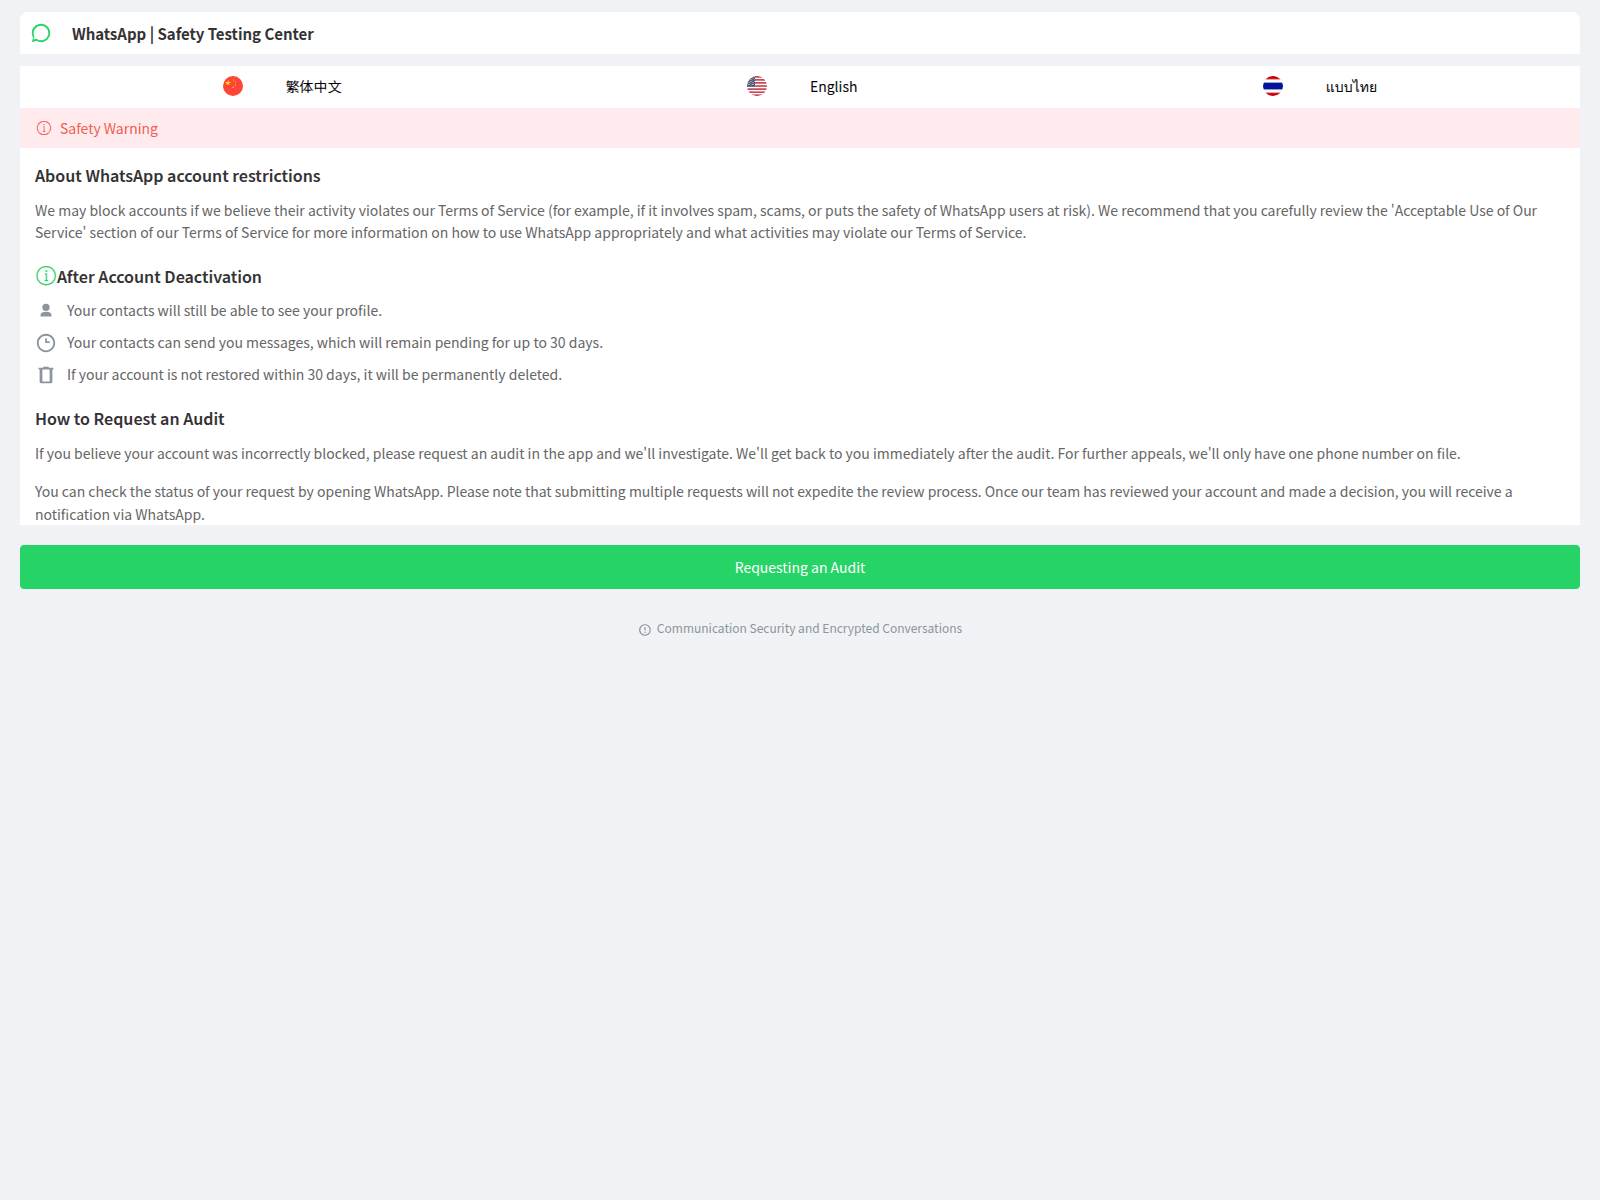1600x1200 pixels.
Task: Click the trash icon beside permanently deleted line
Action: coord(46,375)
